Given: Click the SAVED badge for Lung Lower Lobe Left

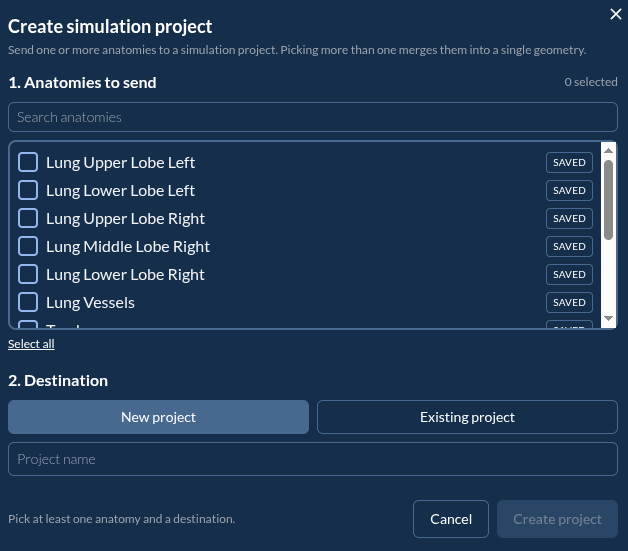Looking at the screenshot, I should pyautogui.click(x=569, y=190).
